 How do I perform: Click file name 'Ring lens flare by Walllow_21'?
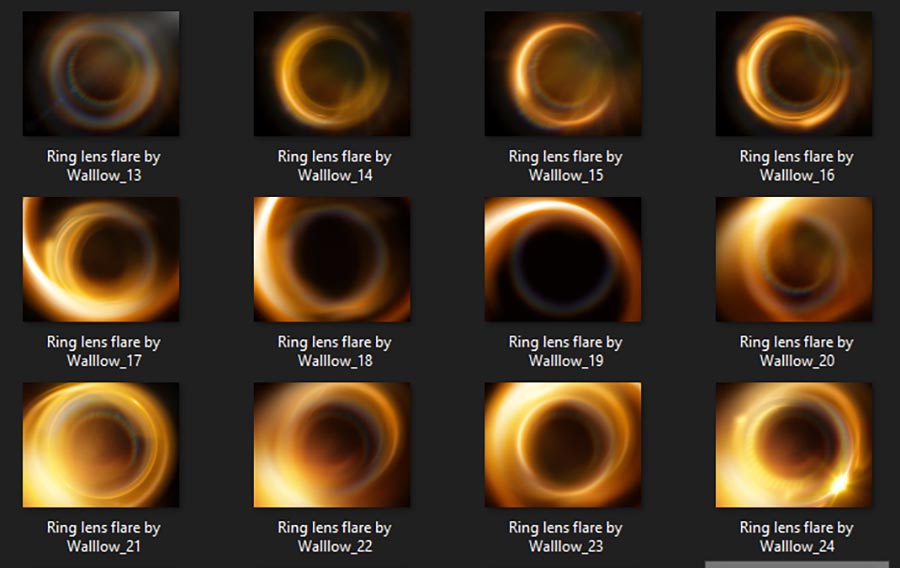point(104,536)
